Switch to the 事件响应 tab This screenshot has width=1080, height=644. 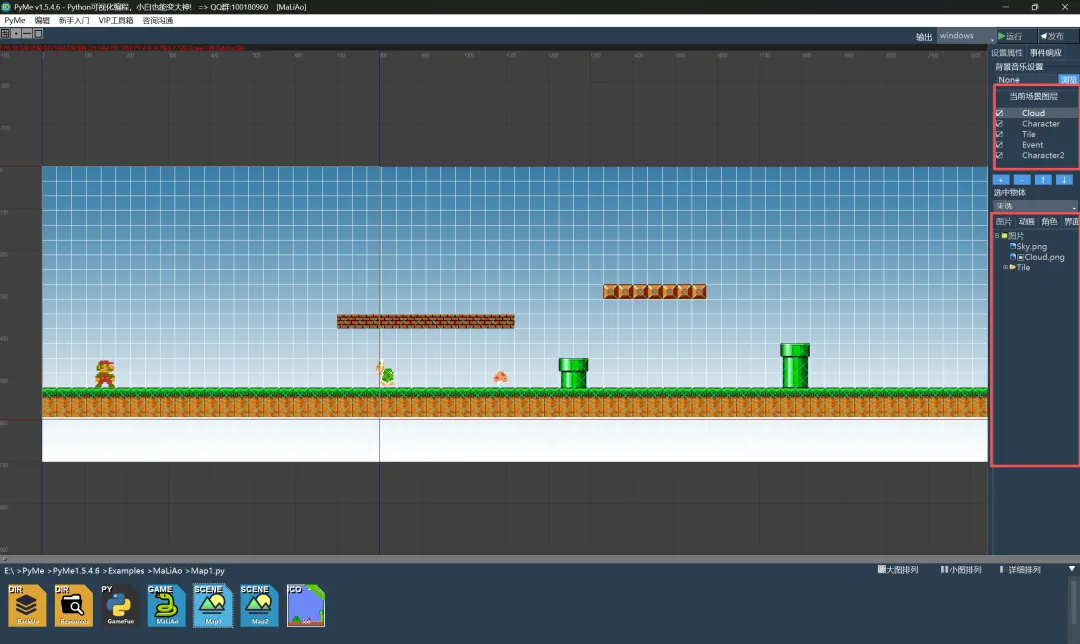point(1046,52)
